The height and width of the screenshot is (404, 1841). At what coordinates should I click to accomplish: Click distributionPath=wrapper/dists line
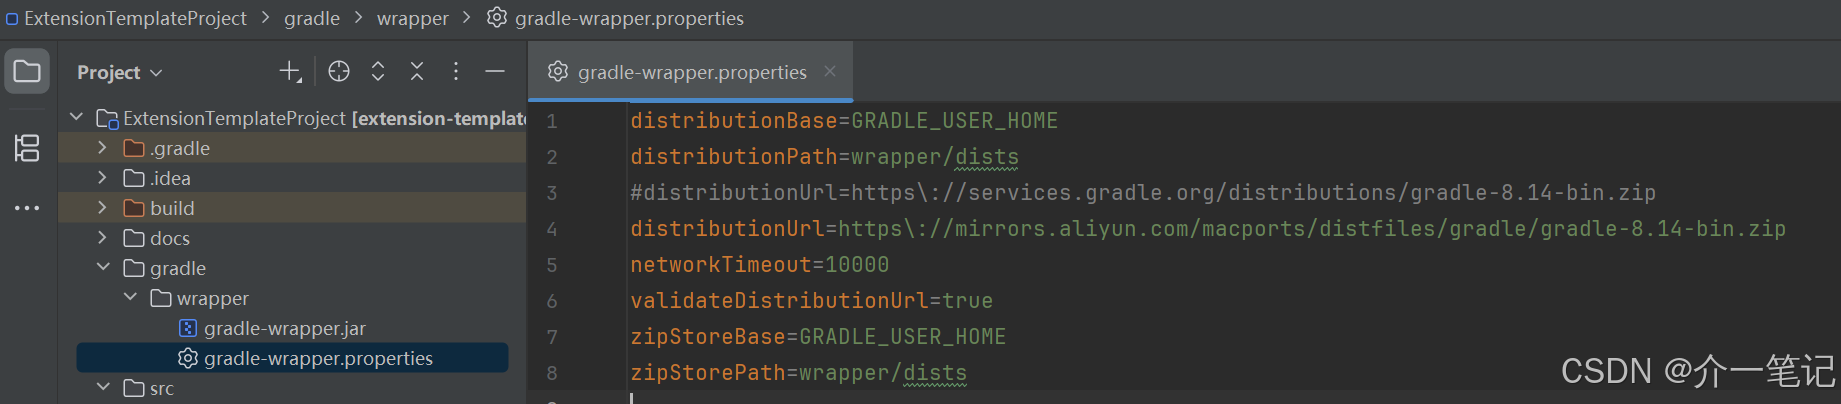(824, 157)
